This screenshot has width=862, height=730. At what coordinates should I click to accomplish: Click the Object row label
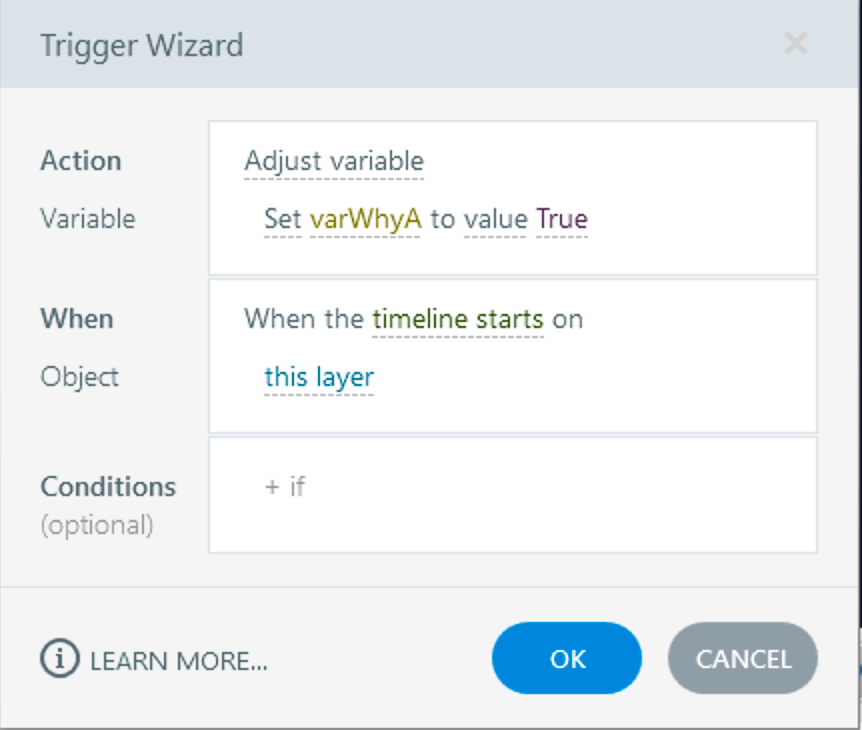[x=80, y=377]
